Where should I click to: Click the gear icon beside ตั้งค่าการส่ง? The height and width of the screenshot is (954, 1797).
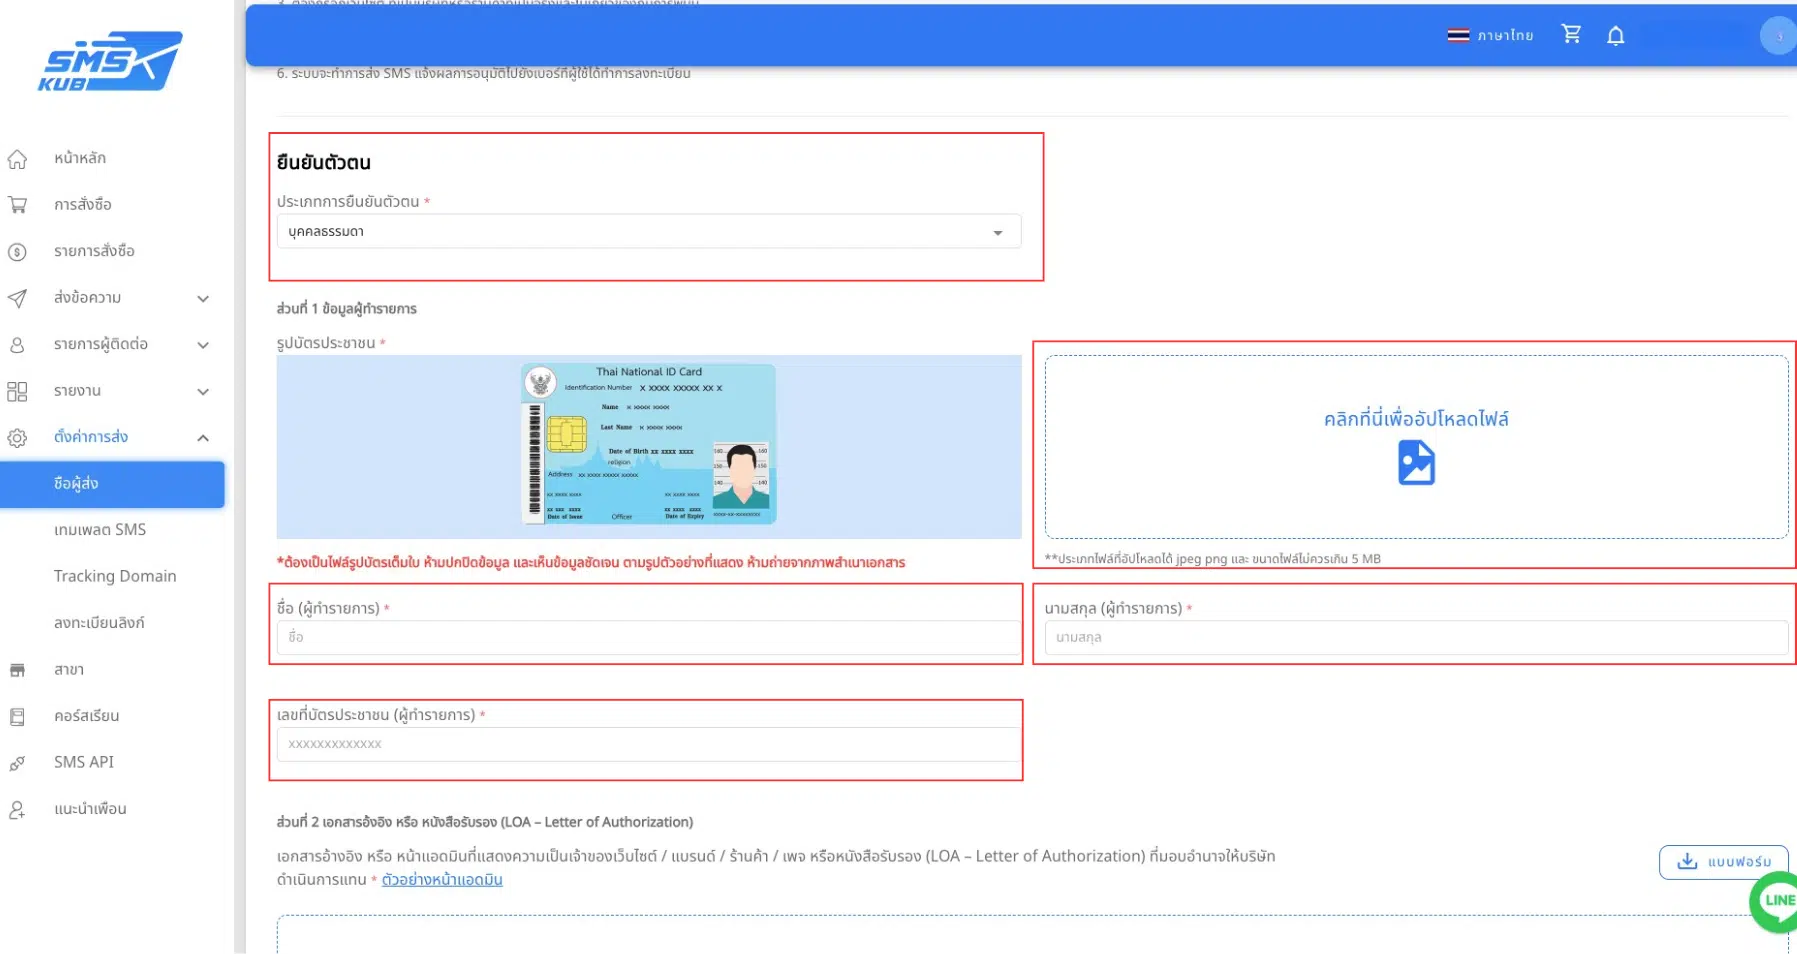point(17,438)
